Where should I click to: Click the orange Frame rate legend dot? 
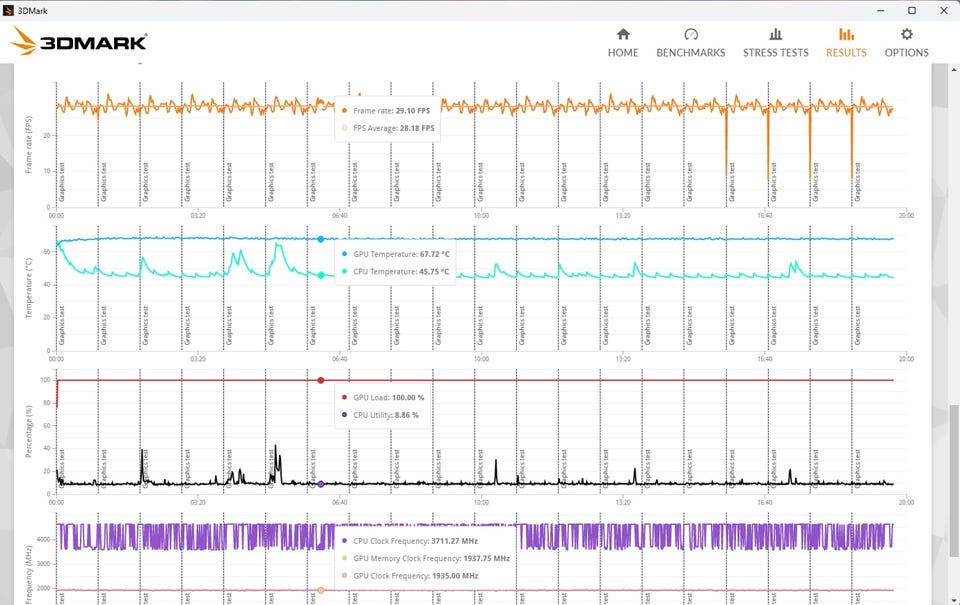tap(345, 111)
